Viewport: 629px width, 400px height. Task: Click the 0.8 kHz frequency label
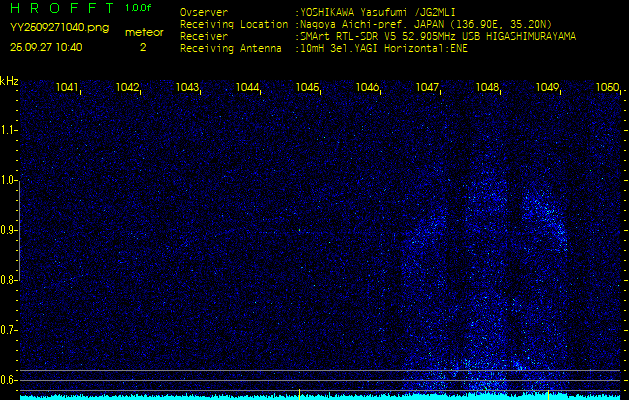pyautogui.click(x=7, y=280)
